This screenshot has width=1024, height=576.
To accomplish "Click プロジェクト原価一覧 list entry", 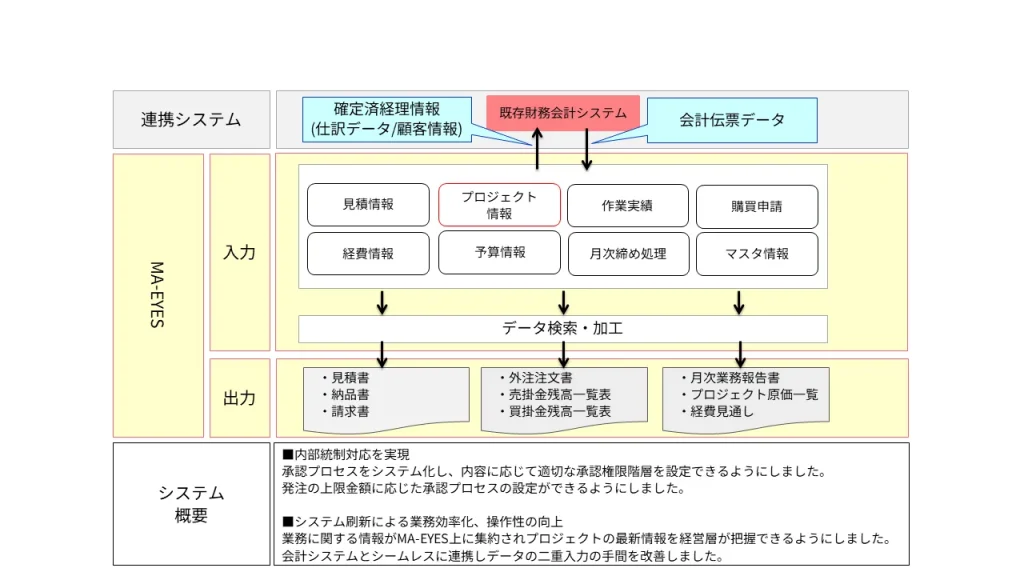I will [754, 394].
